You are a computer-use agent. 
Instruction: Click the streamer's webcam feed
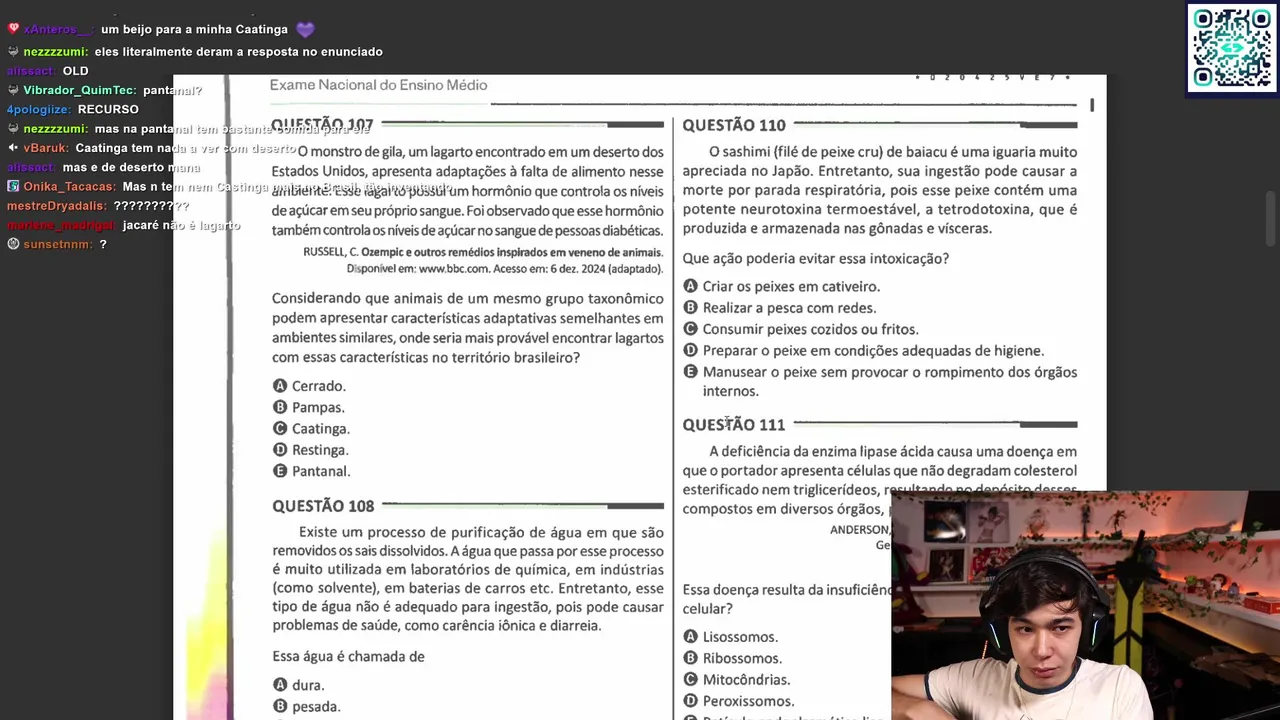pos(1085,605)
